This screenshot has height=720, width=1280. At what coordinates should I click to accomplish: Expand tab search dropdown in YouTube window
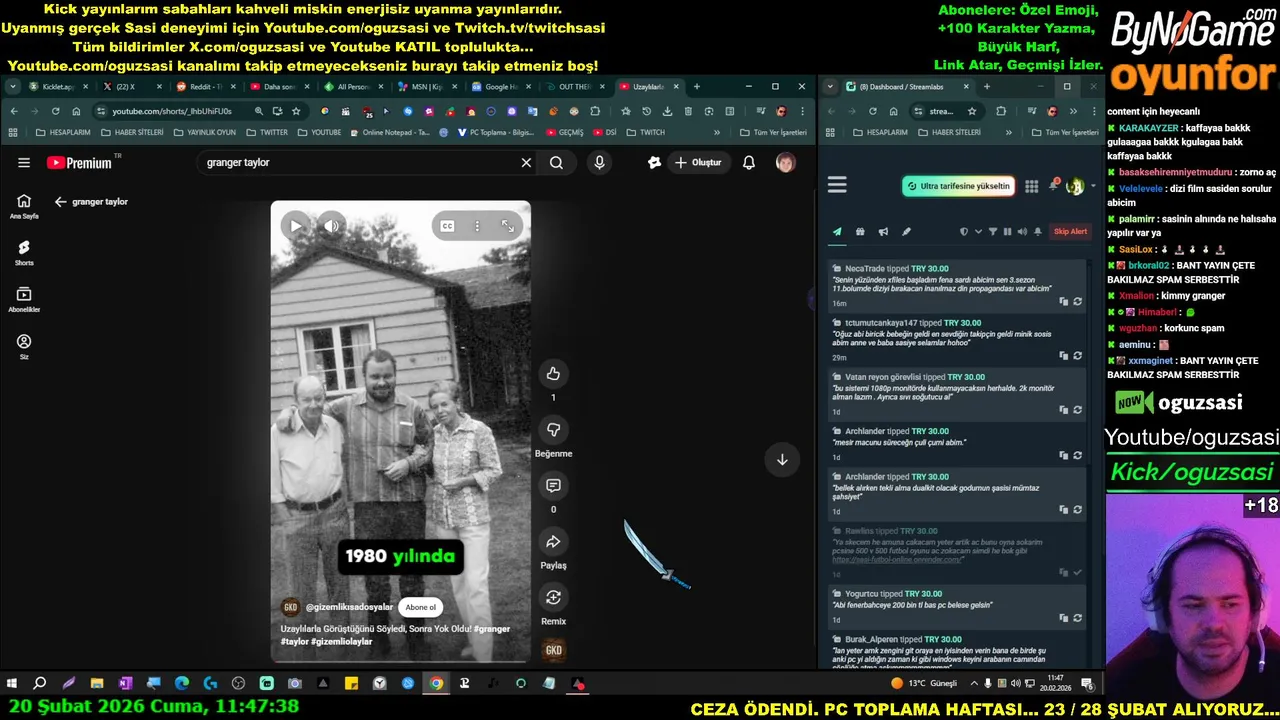click(12, 87)
